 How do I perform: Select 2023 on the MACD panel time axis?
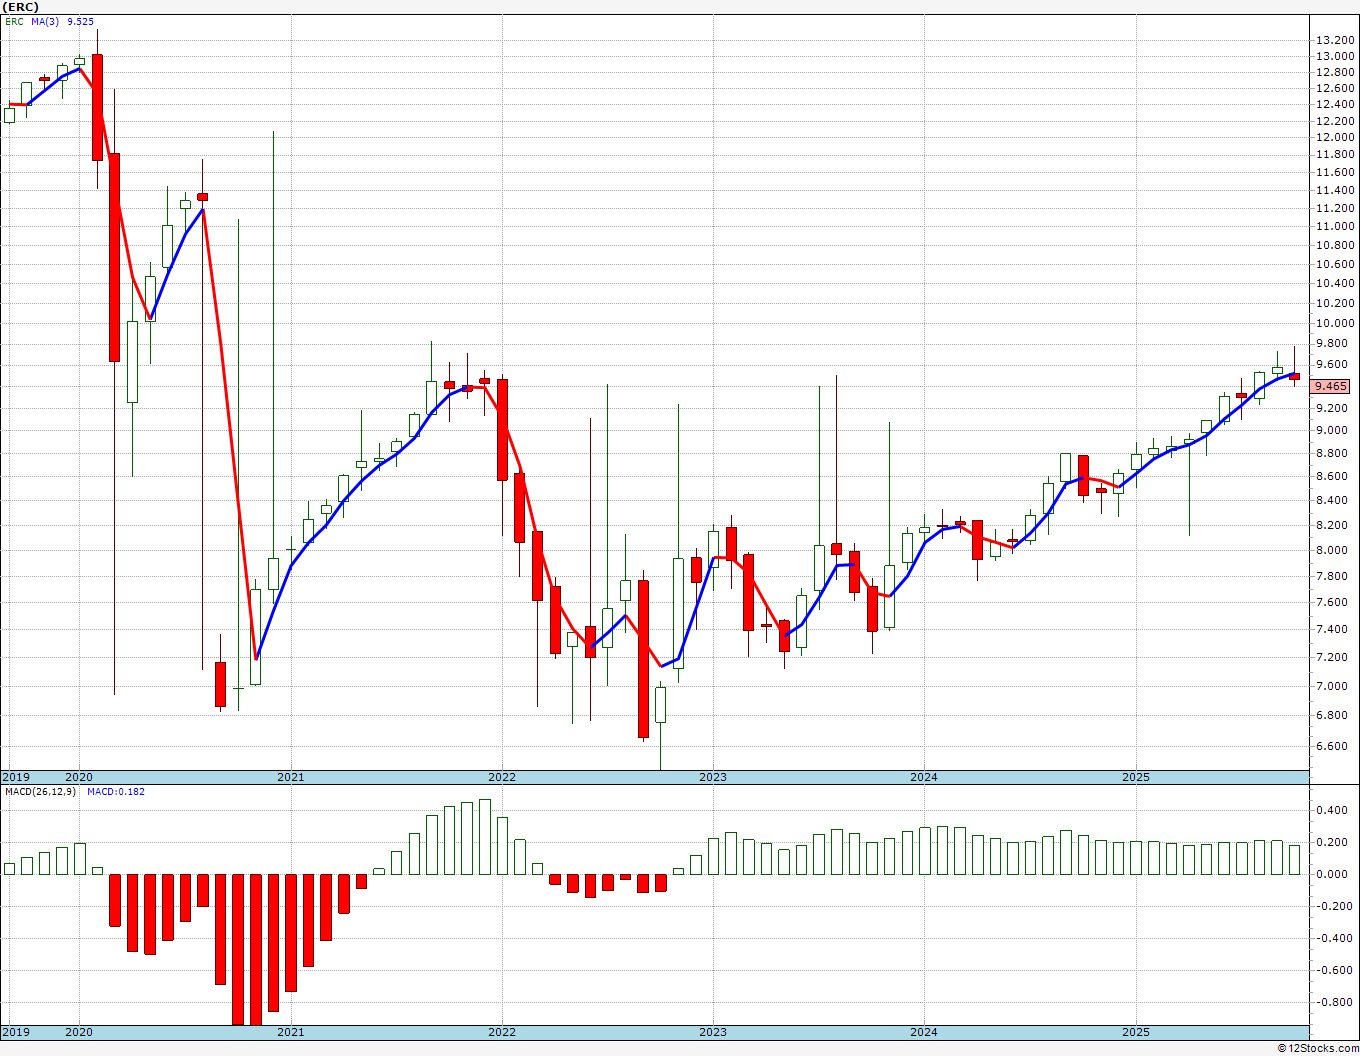pyautogui.click(x=713, y=1032)
